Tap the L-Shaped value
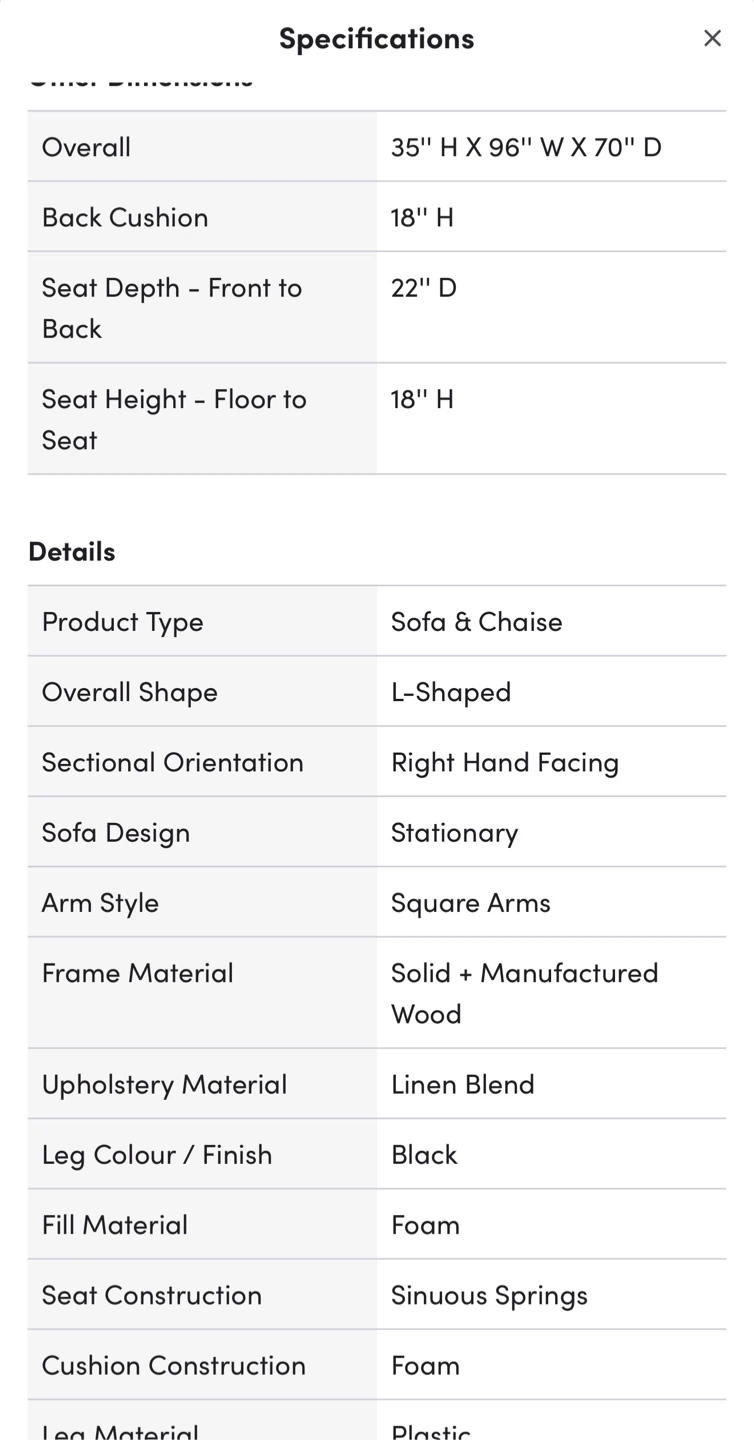Screen dimensions: 754x1440 click(451, 692)
